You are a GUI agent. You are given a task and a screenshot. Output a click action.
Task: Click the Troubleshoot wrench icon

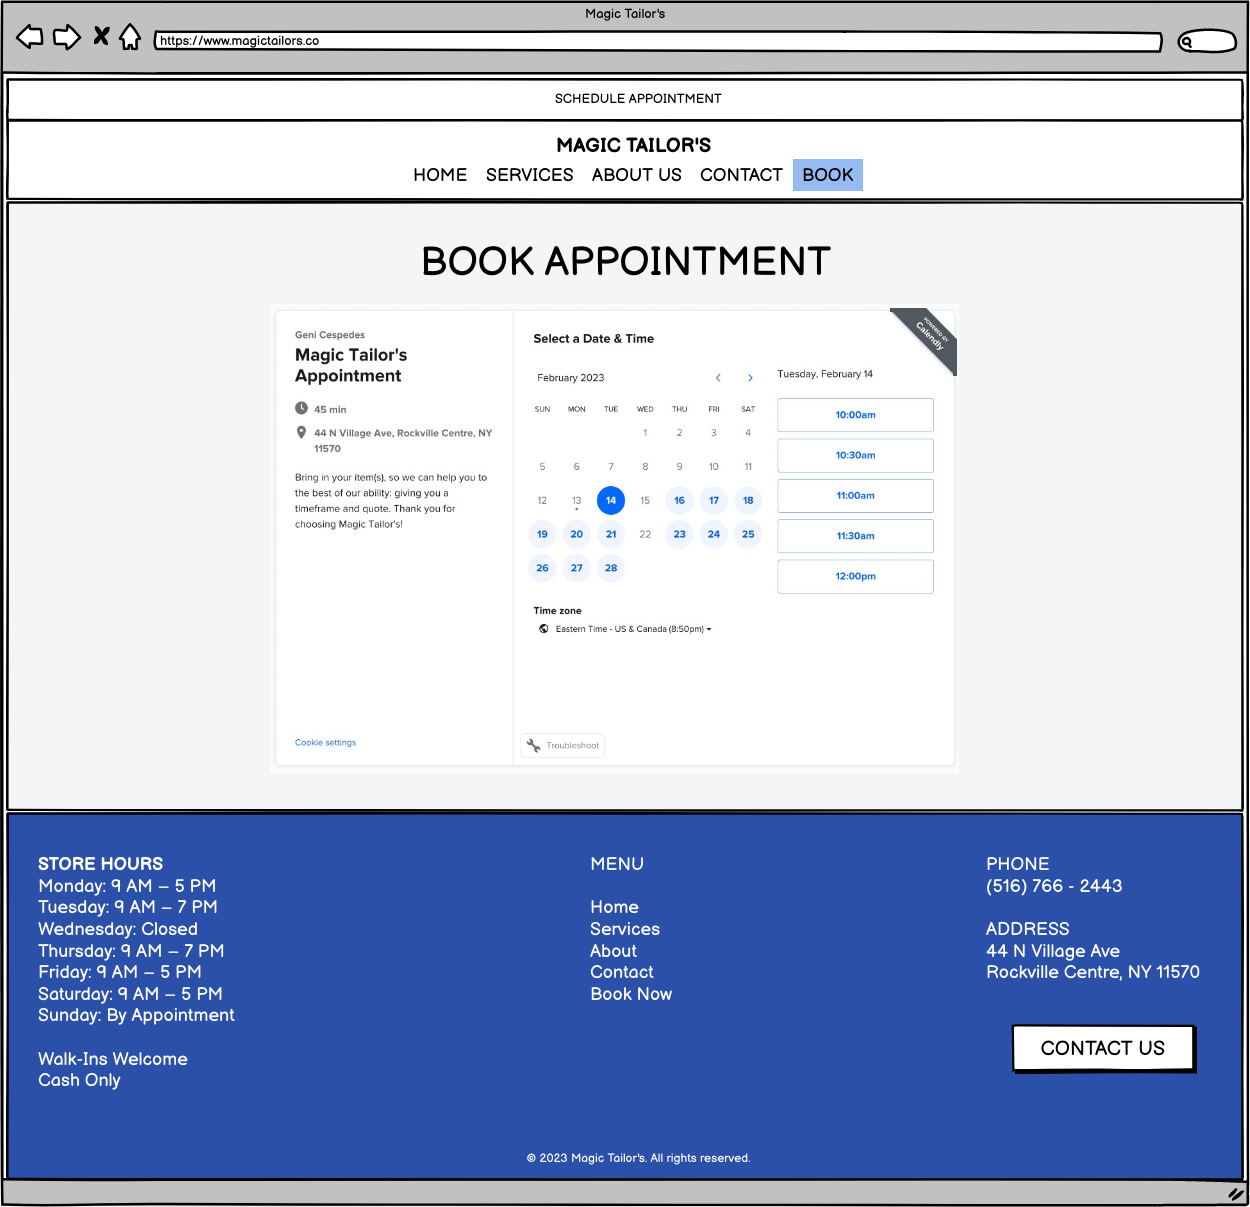click(534, 745)
